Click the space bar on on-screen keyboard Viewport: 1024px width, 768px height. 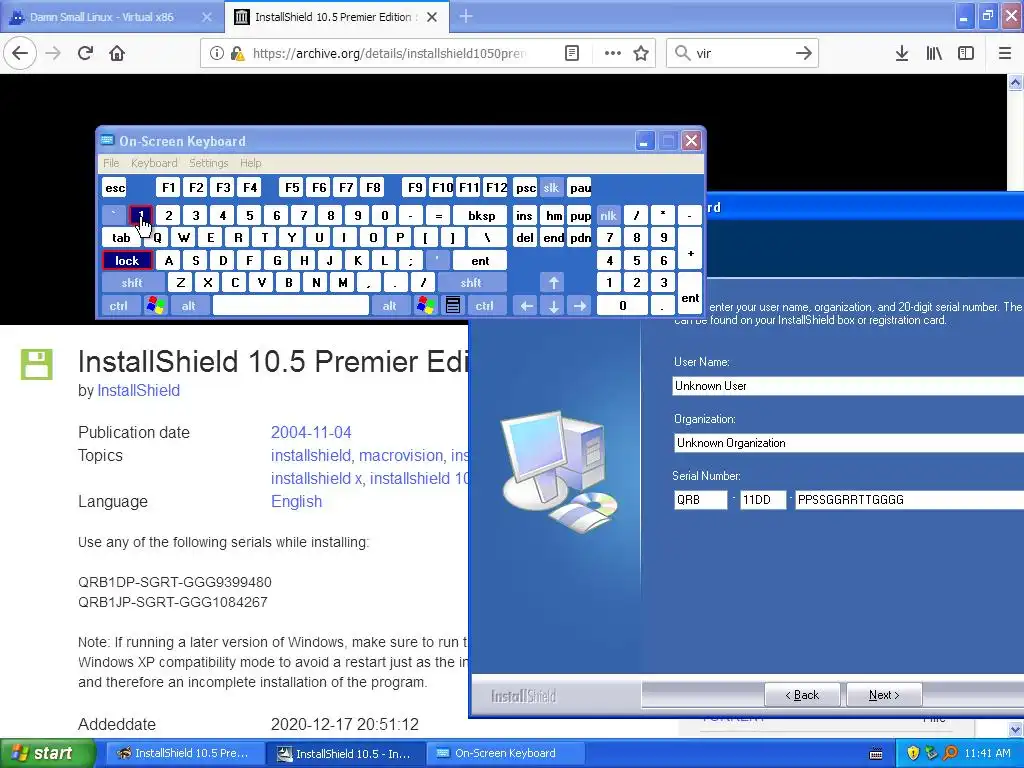pyautogui.click(x=291, y=306)
